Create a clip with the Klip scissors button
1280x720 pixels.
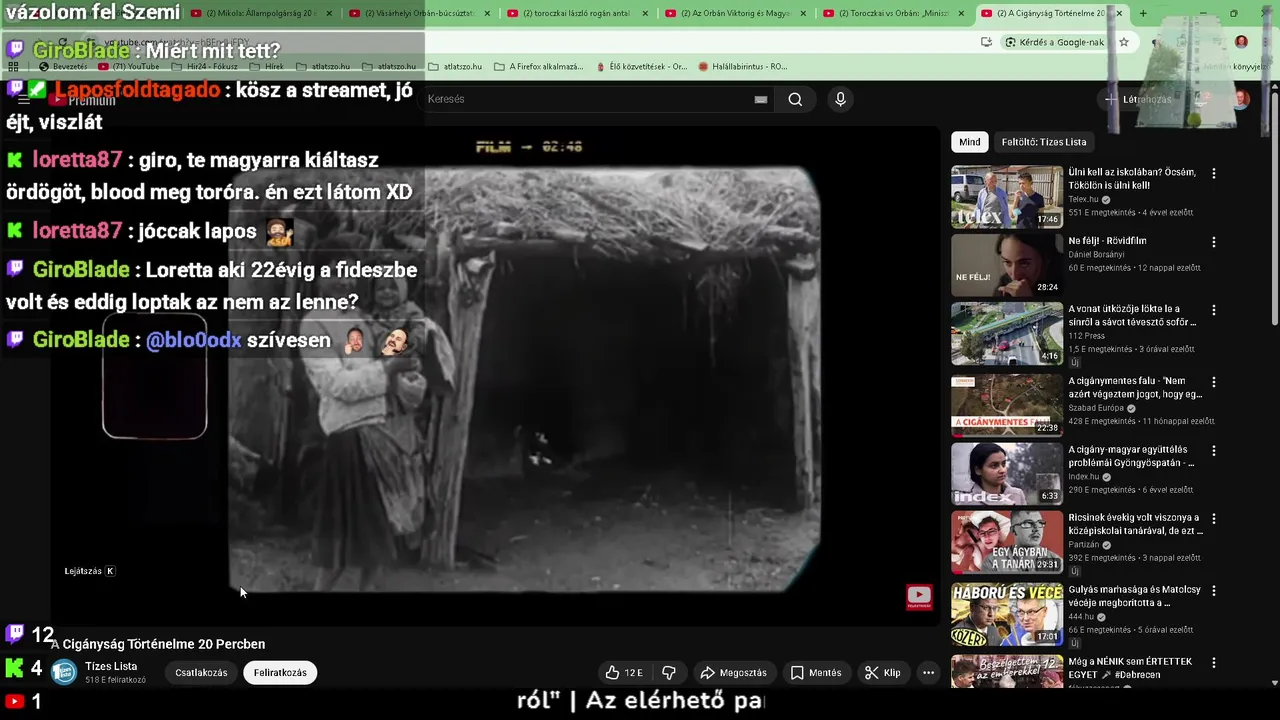(883, 673)
